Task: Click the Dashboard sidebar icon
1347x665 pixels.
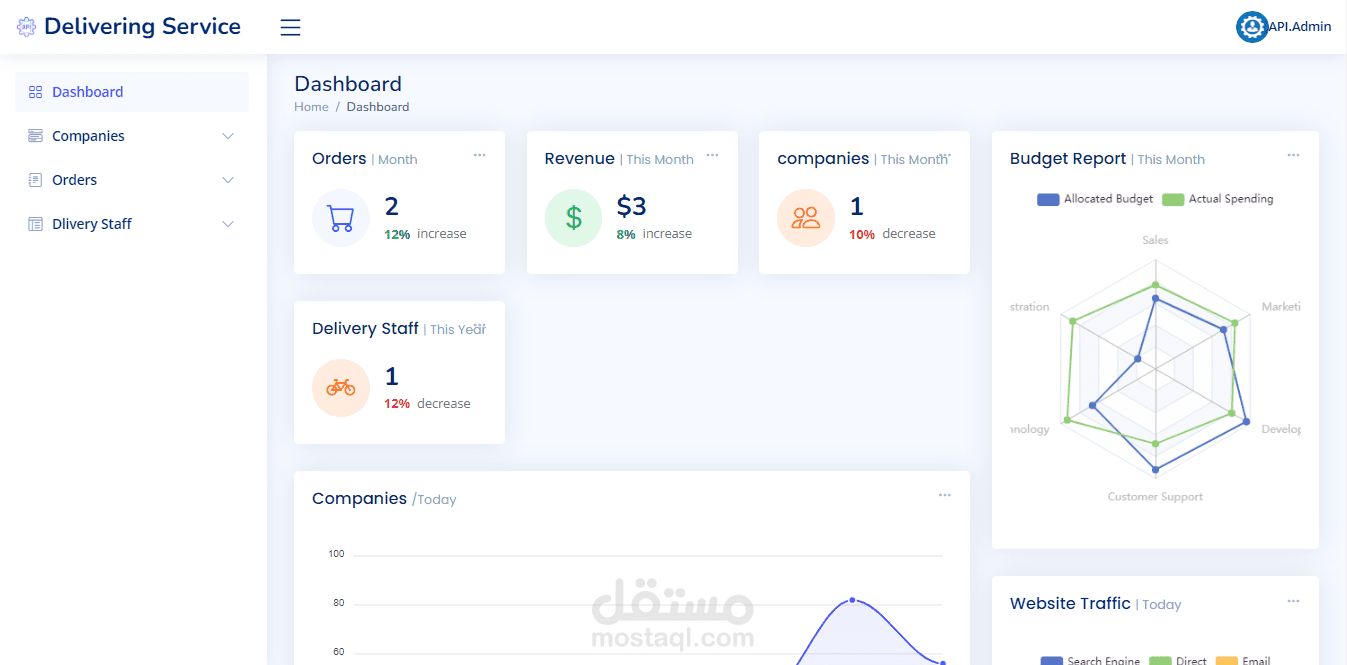Action: point(33,91)
